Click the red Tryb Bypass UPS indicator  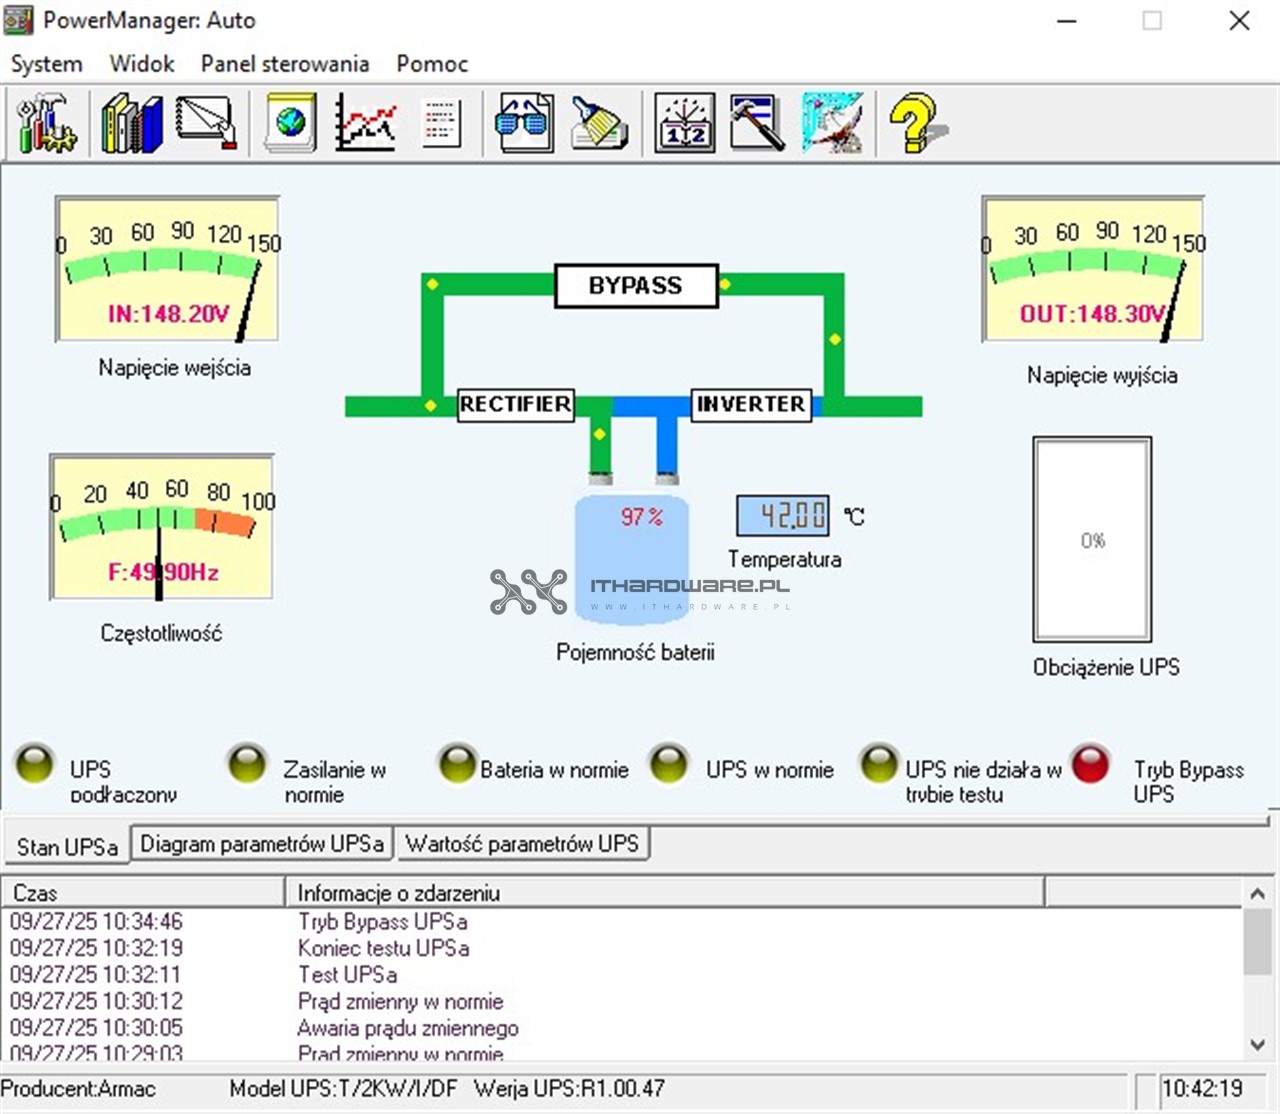pyautogui.click(x=1090, y=765)
